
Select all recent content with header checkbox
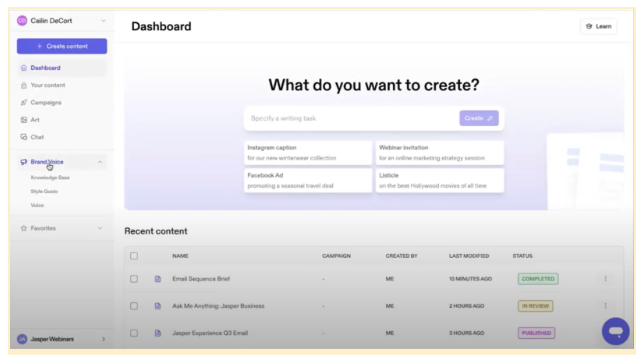[x=134, y=256]
